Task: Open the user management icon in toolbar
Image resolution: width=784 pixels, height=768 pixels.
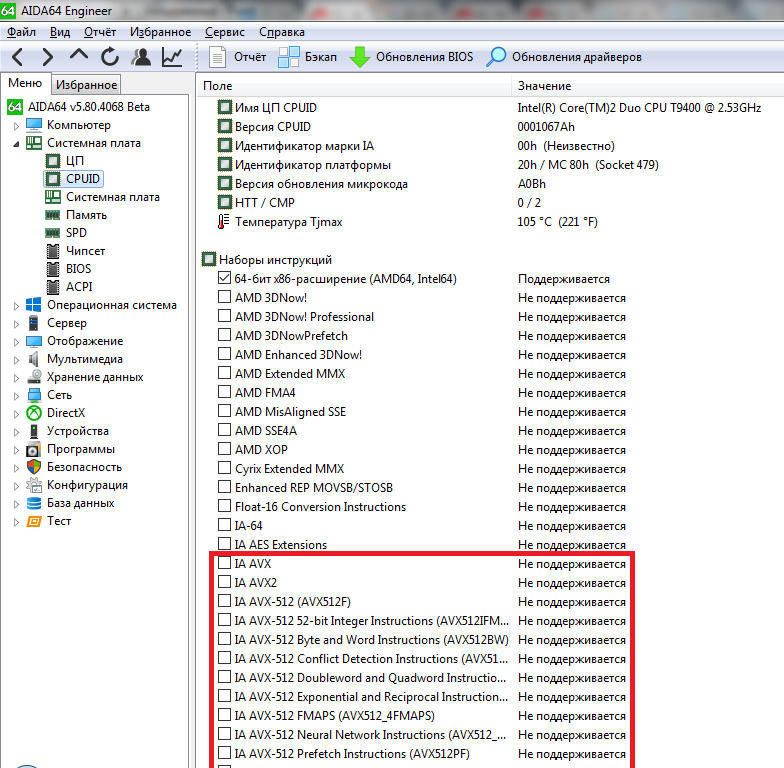Action: [141, 57]
